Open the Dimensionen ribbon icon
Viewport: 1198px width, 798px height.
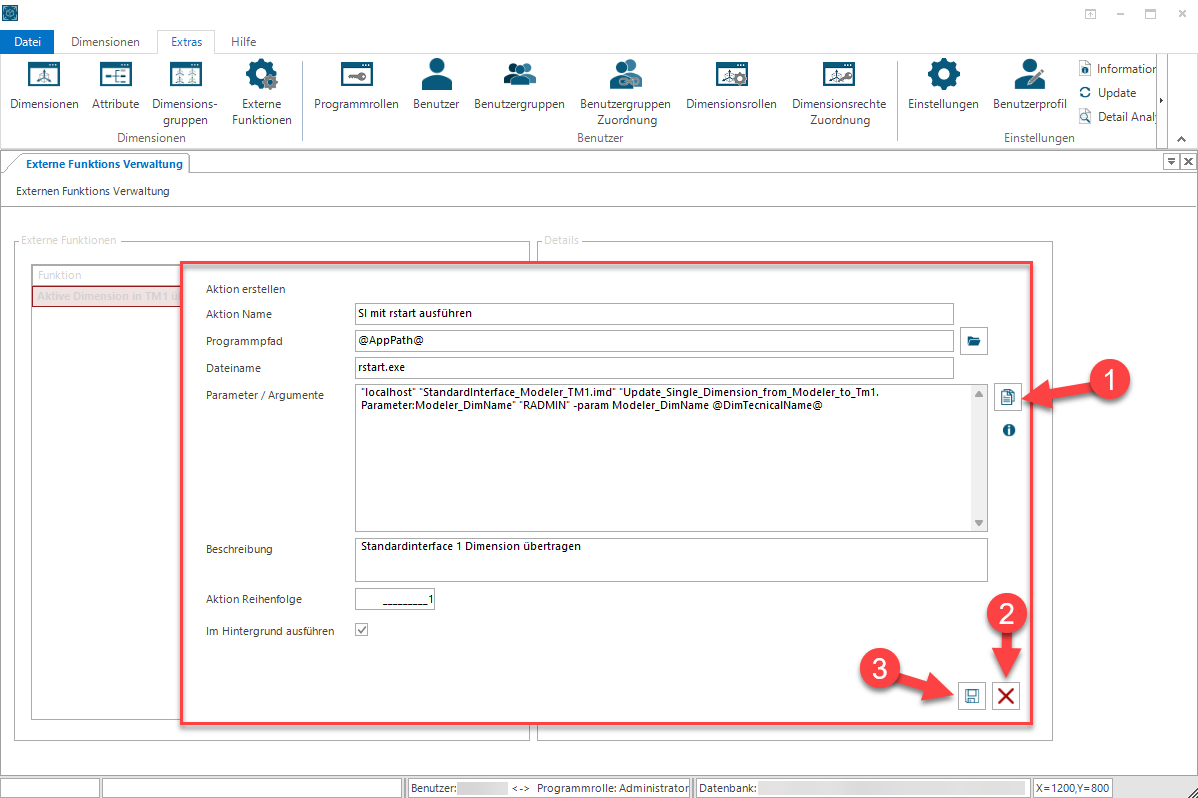pos(44,85)
